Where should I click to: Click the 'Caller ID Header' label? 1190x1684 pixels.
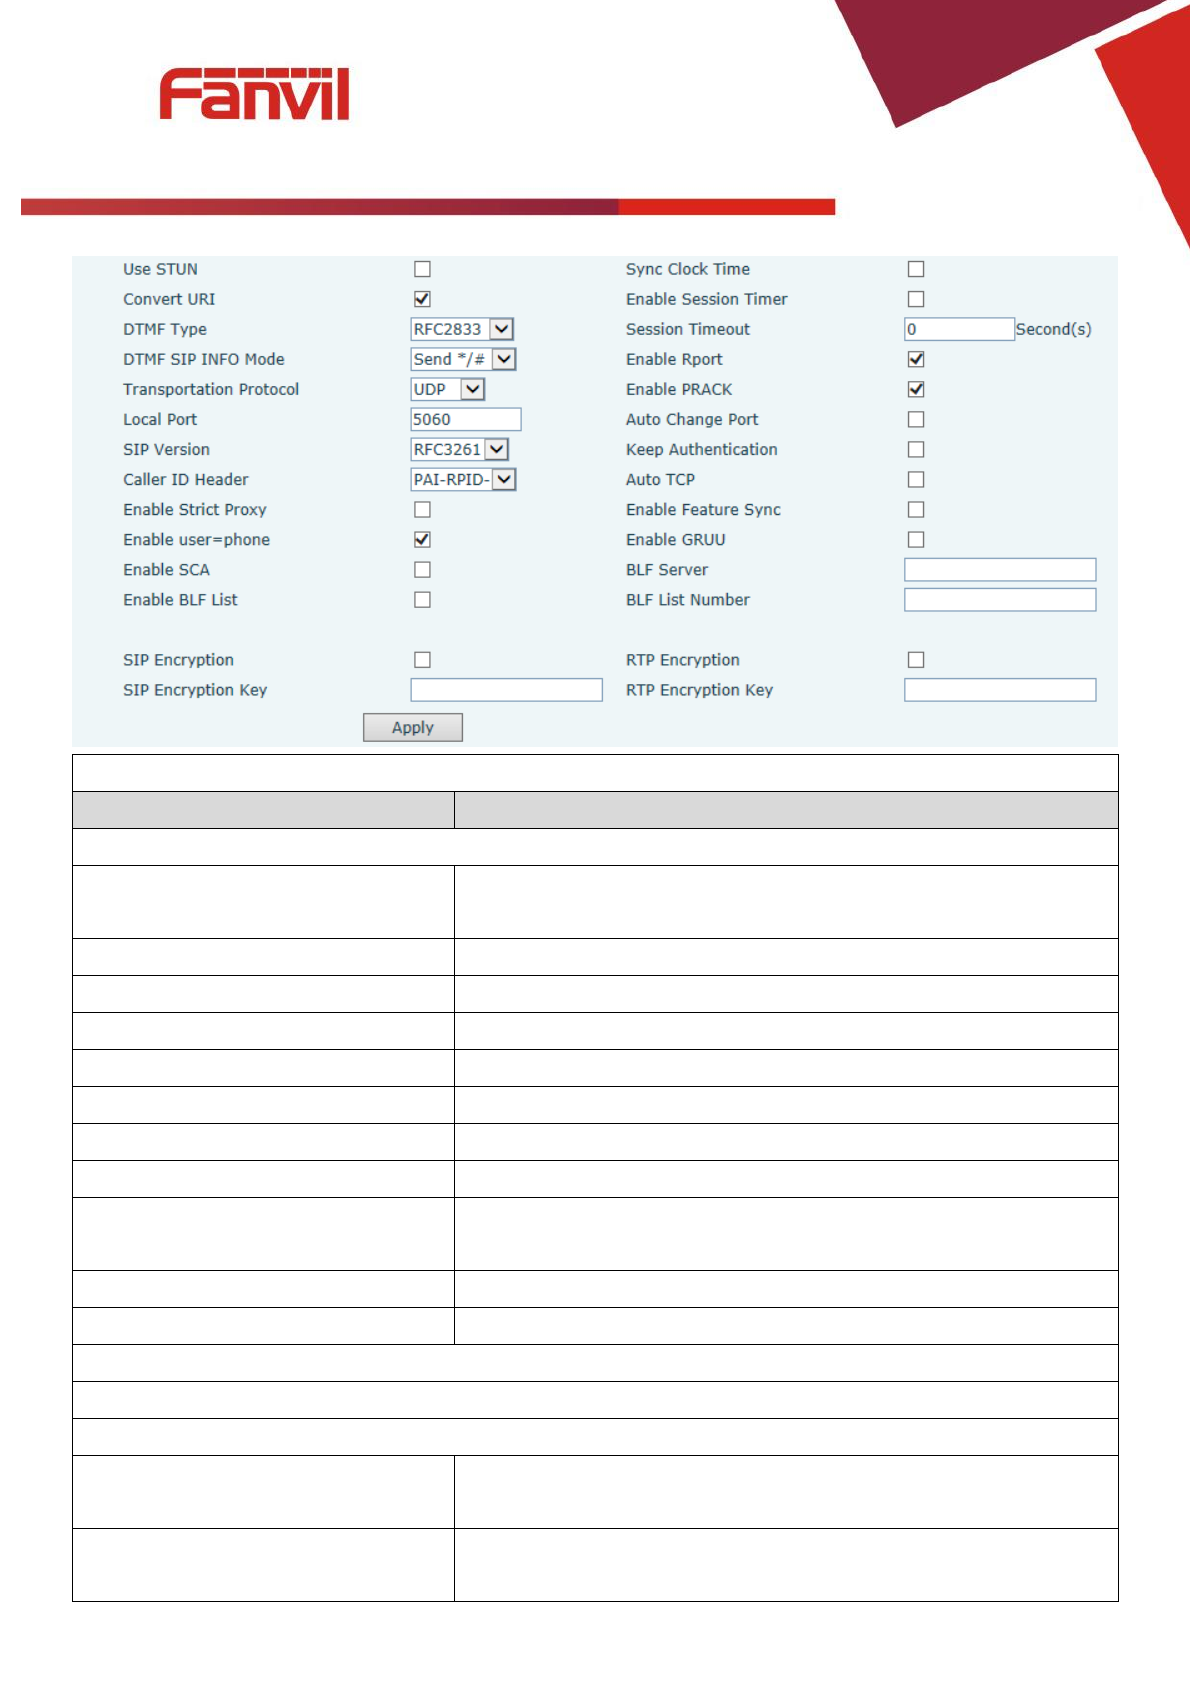coord(186,479)
